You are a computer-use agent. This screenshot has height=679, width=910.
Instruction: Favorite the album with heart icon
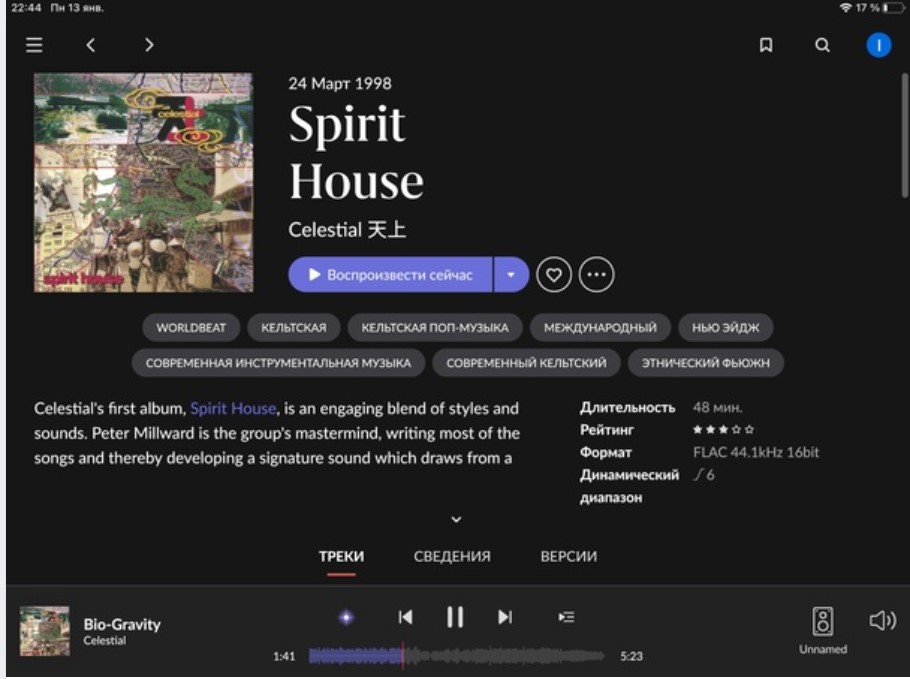(x=554, y=275)
